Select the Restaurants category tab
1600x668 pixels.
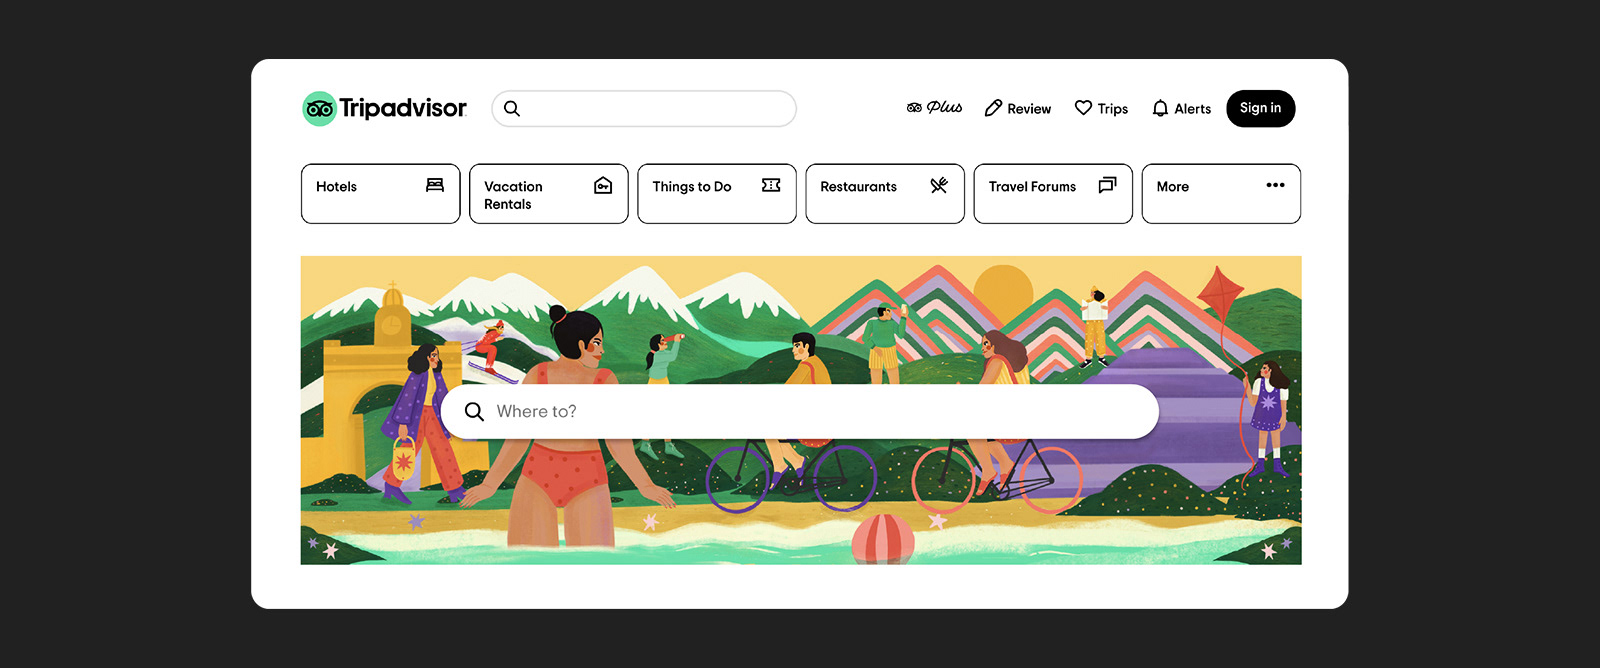[885, 194]
